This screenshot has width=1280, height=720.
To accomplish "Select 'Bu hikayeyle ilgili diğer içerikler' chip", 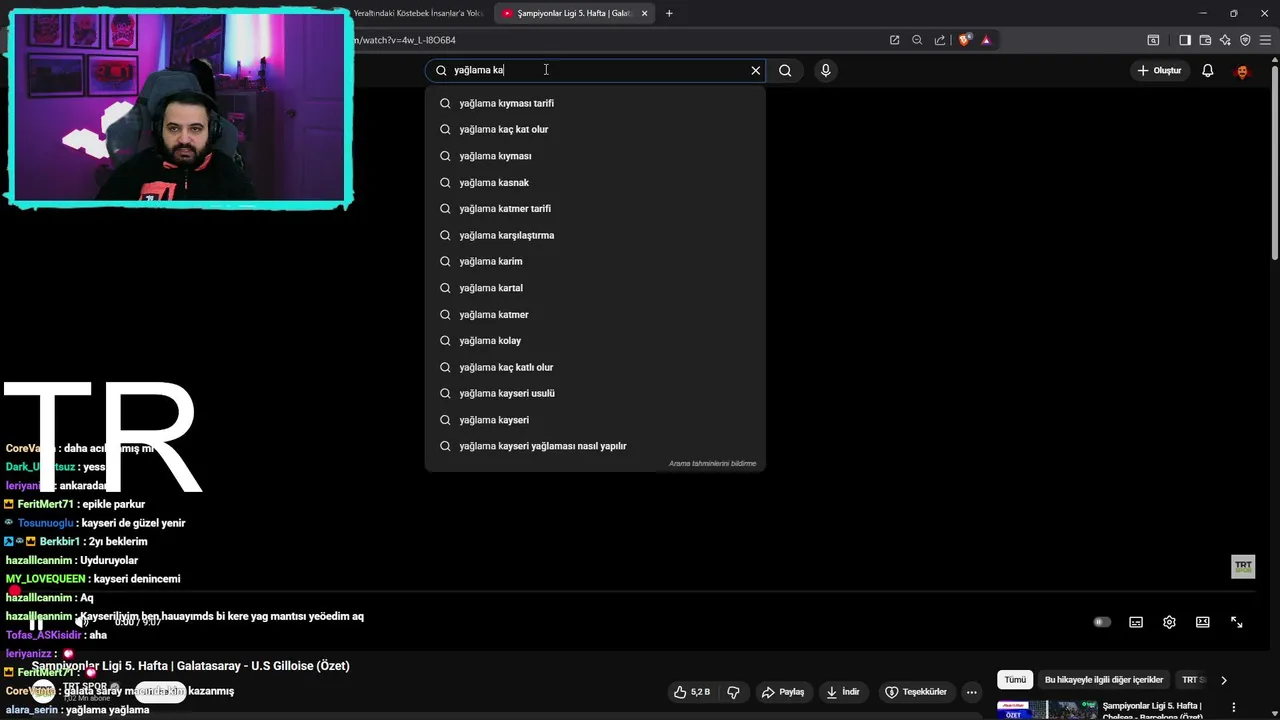I will coord(1104,680).
